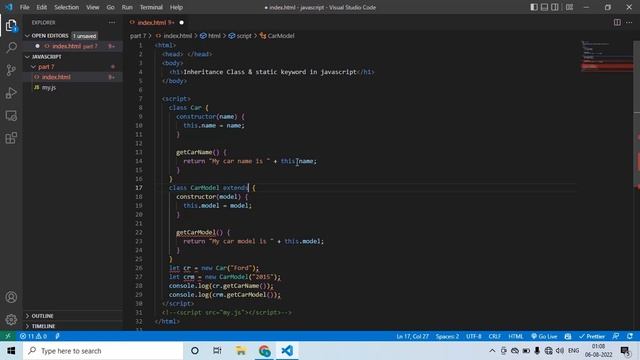
Task: Open the Accounts icon in activity bar
Action: pos(11,297)
